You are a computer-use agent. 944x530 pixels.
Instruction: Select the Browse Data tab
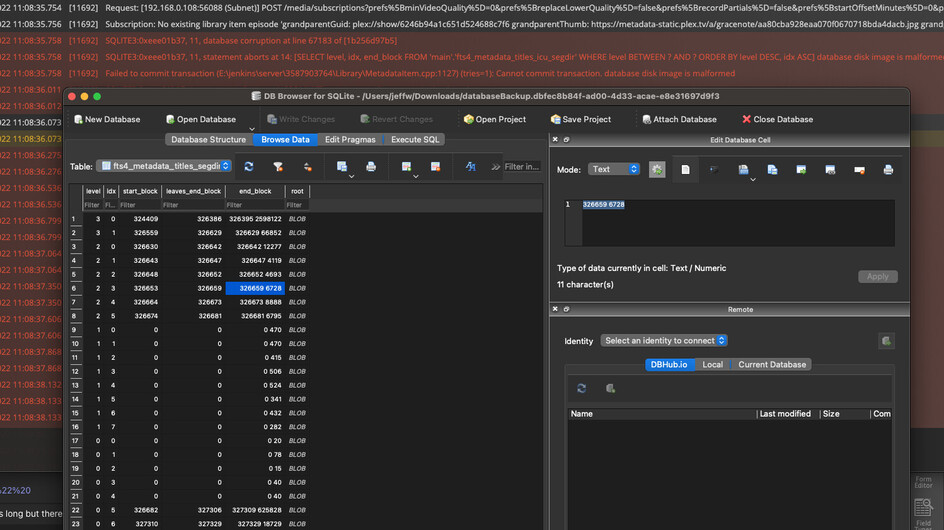pyautogui.click(x=285, y=140)
